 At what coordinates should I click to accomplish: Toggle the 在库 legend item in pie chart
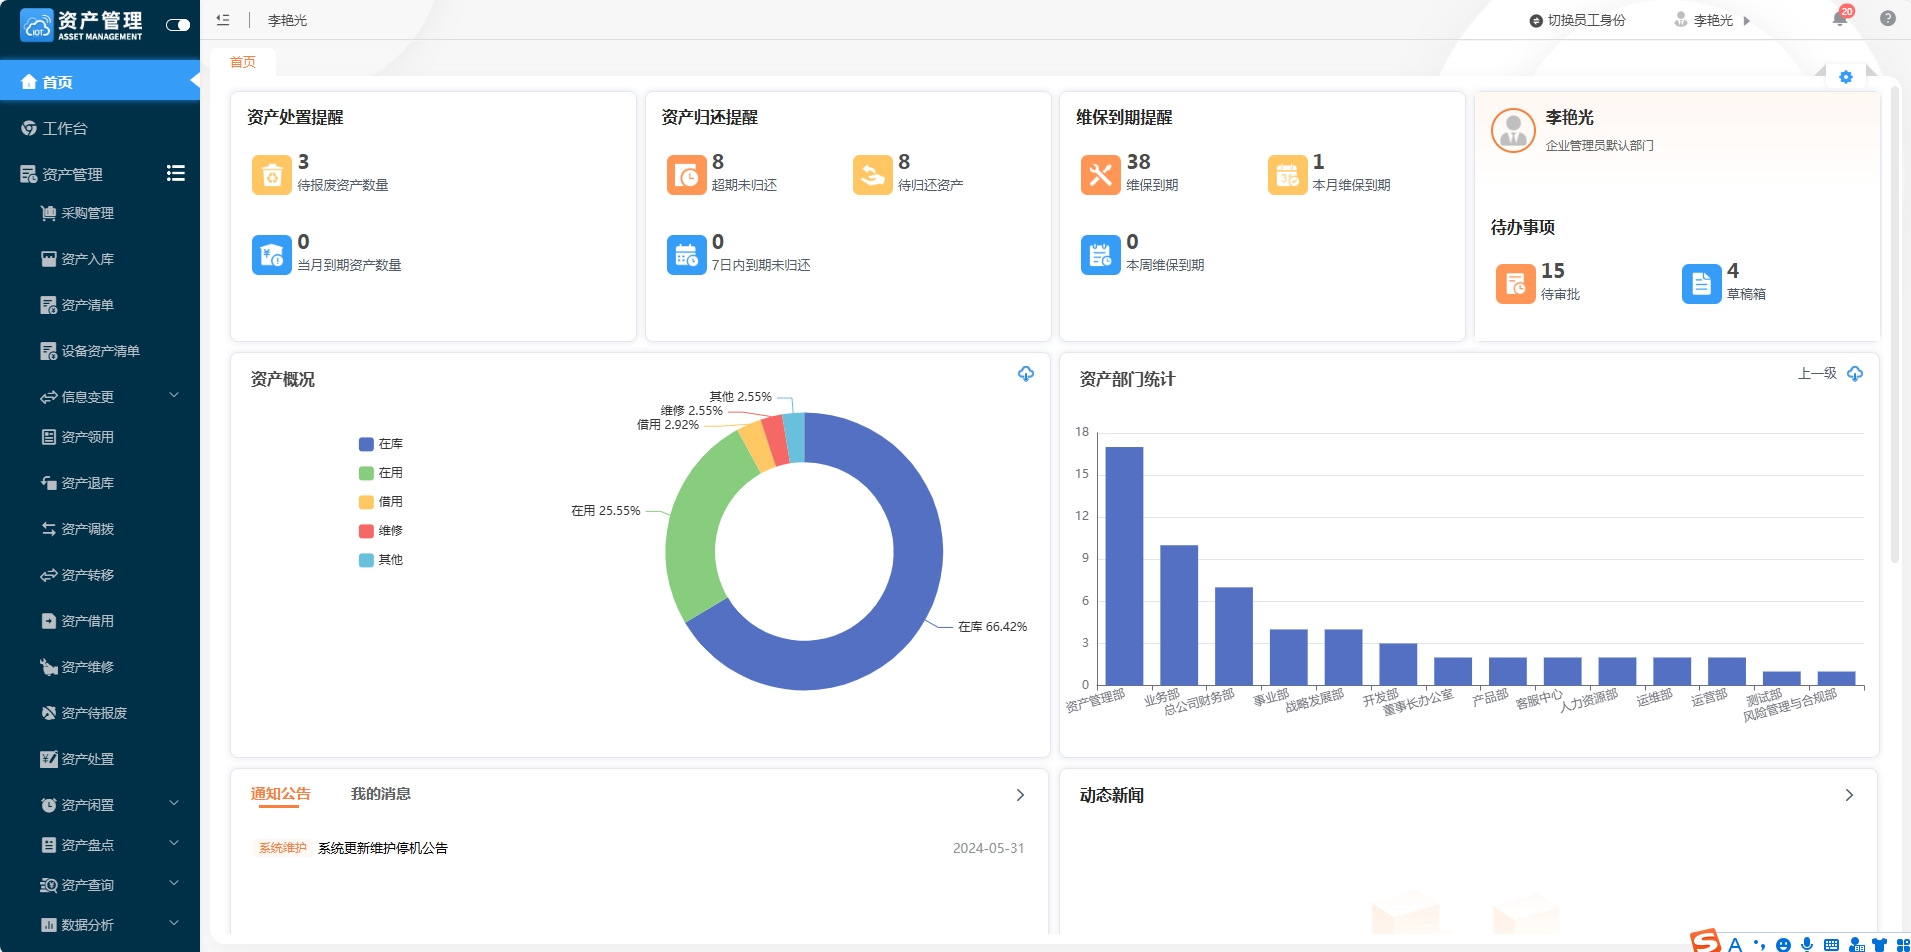click(381, 444)
